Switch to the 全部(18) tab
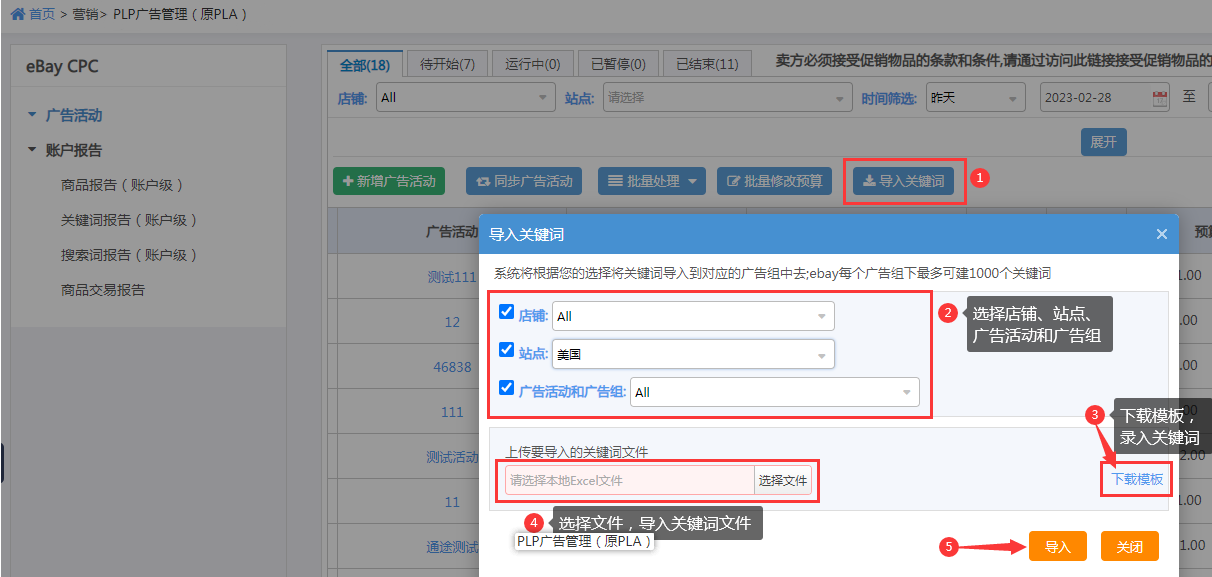Screen dimensions: 1212x577 [365, 64]
